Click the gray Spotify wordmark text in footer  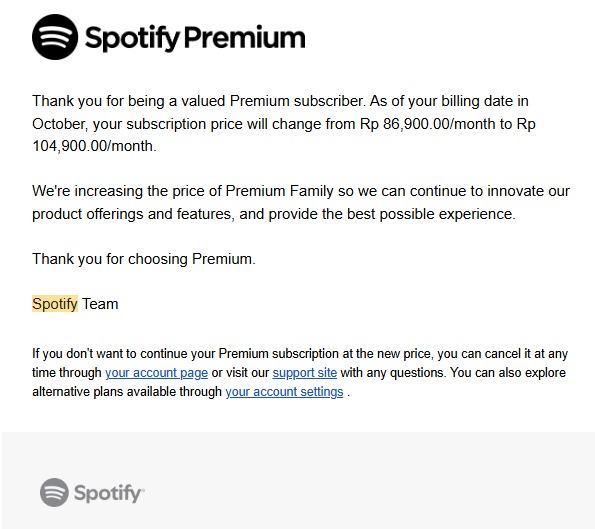pyautogui.click(x=109, y=493)
